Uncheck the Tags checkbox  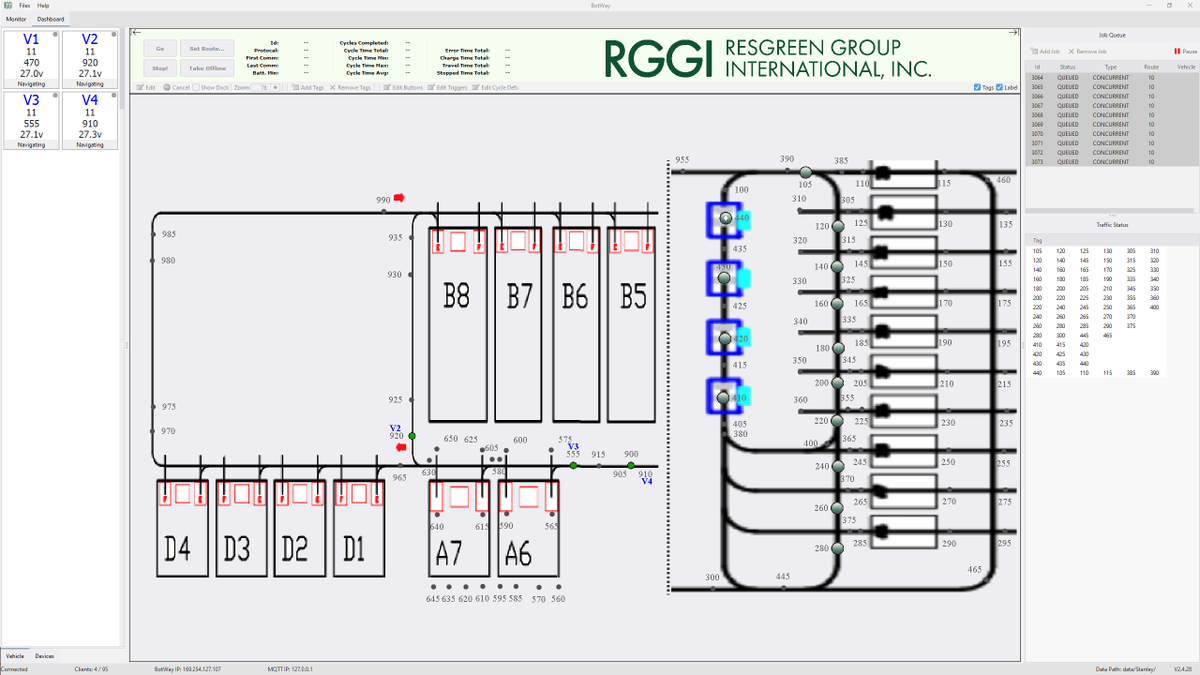(977, 88)
